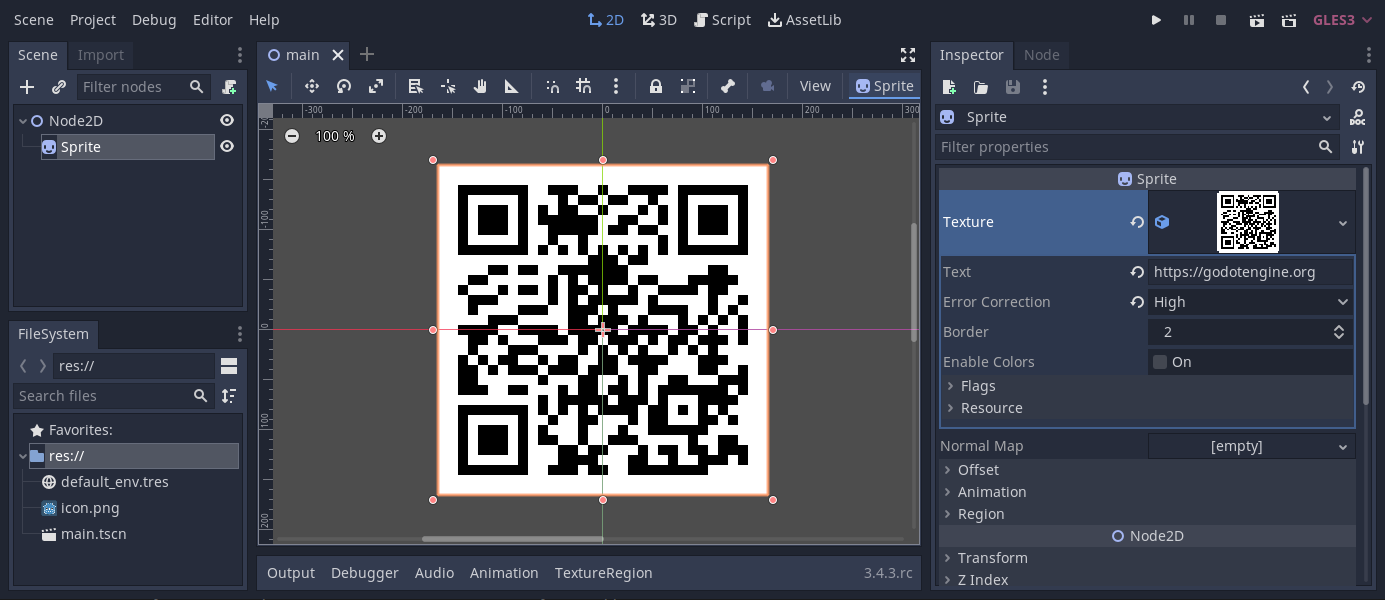This screenshot has width=1385, height=600.
Task: Stop the running scene
Action: click(1221, 20)
